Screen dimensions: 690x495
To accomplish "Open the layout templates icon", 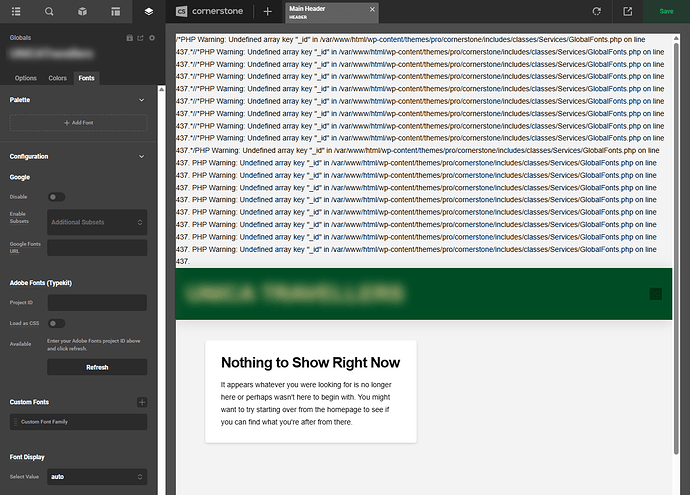I will pyautogui.click(x=115, y=11).
